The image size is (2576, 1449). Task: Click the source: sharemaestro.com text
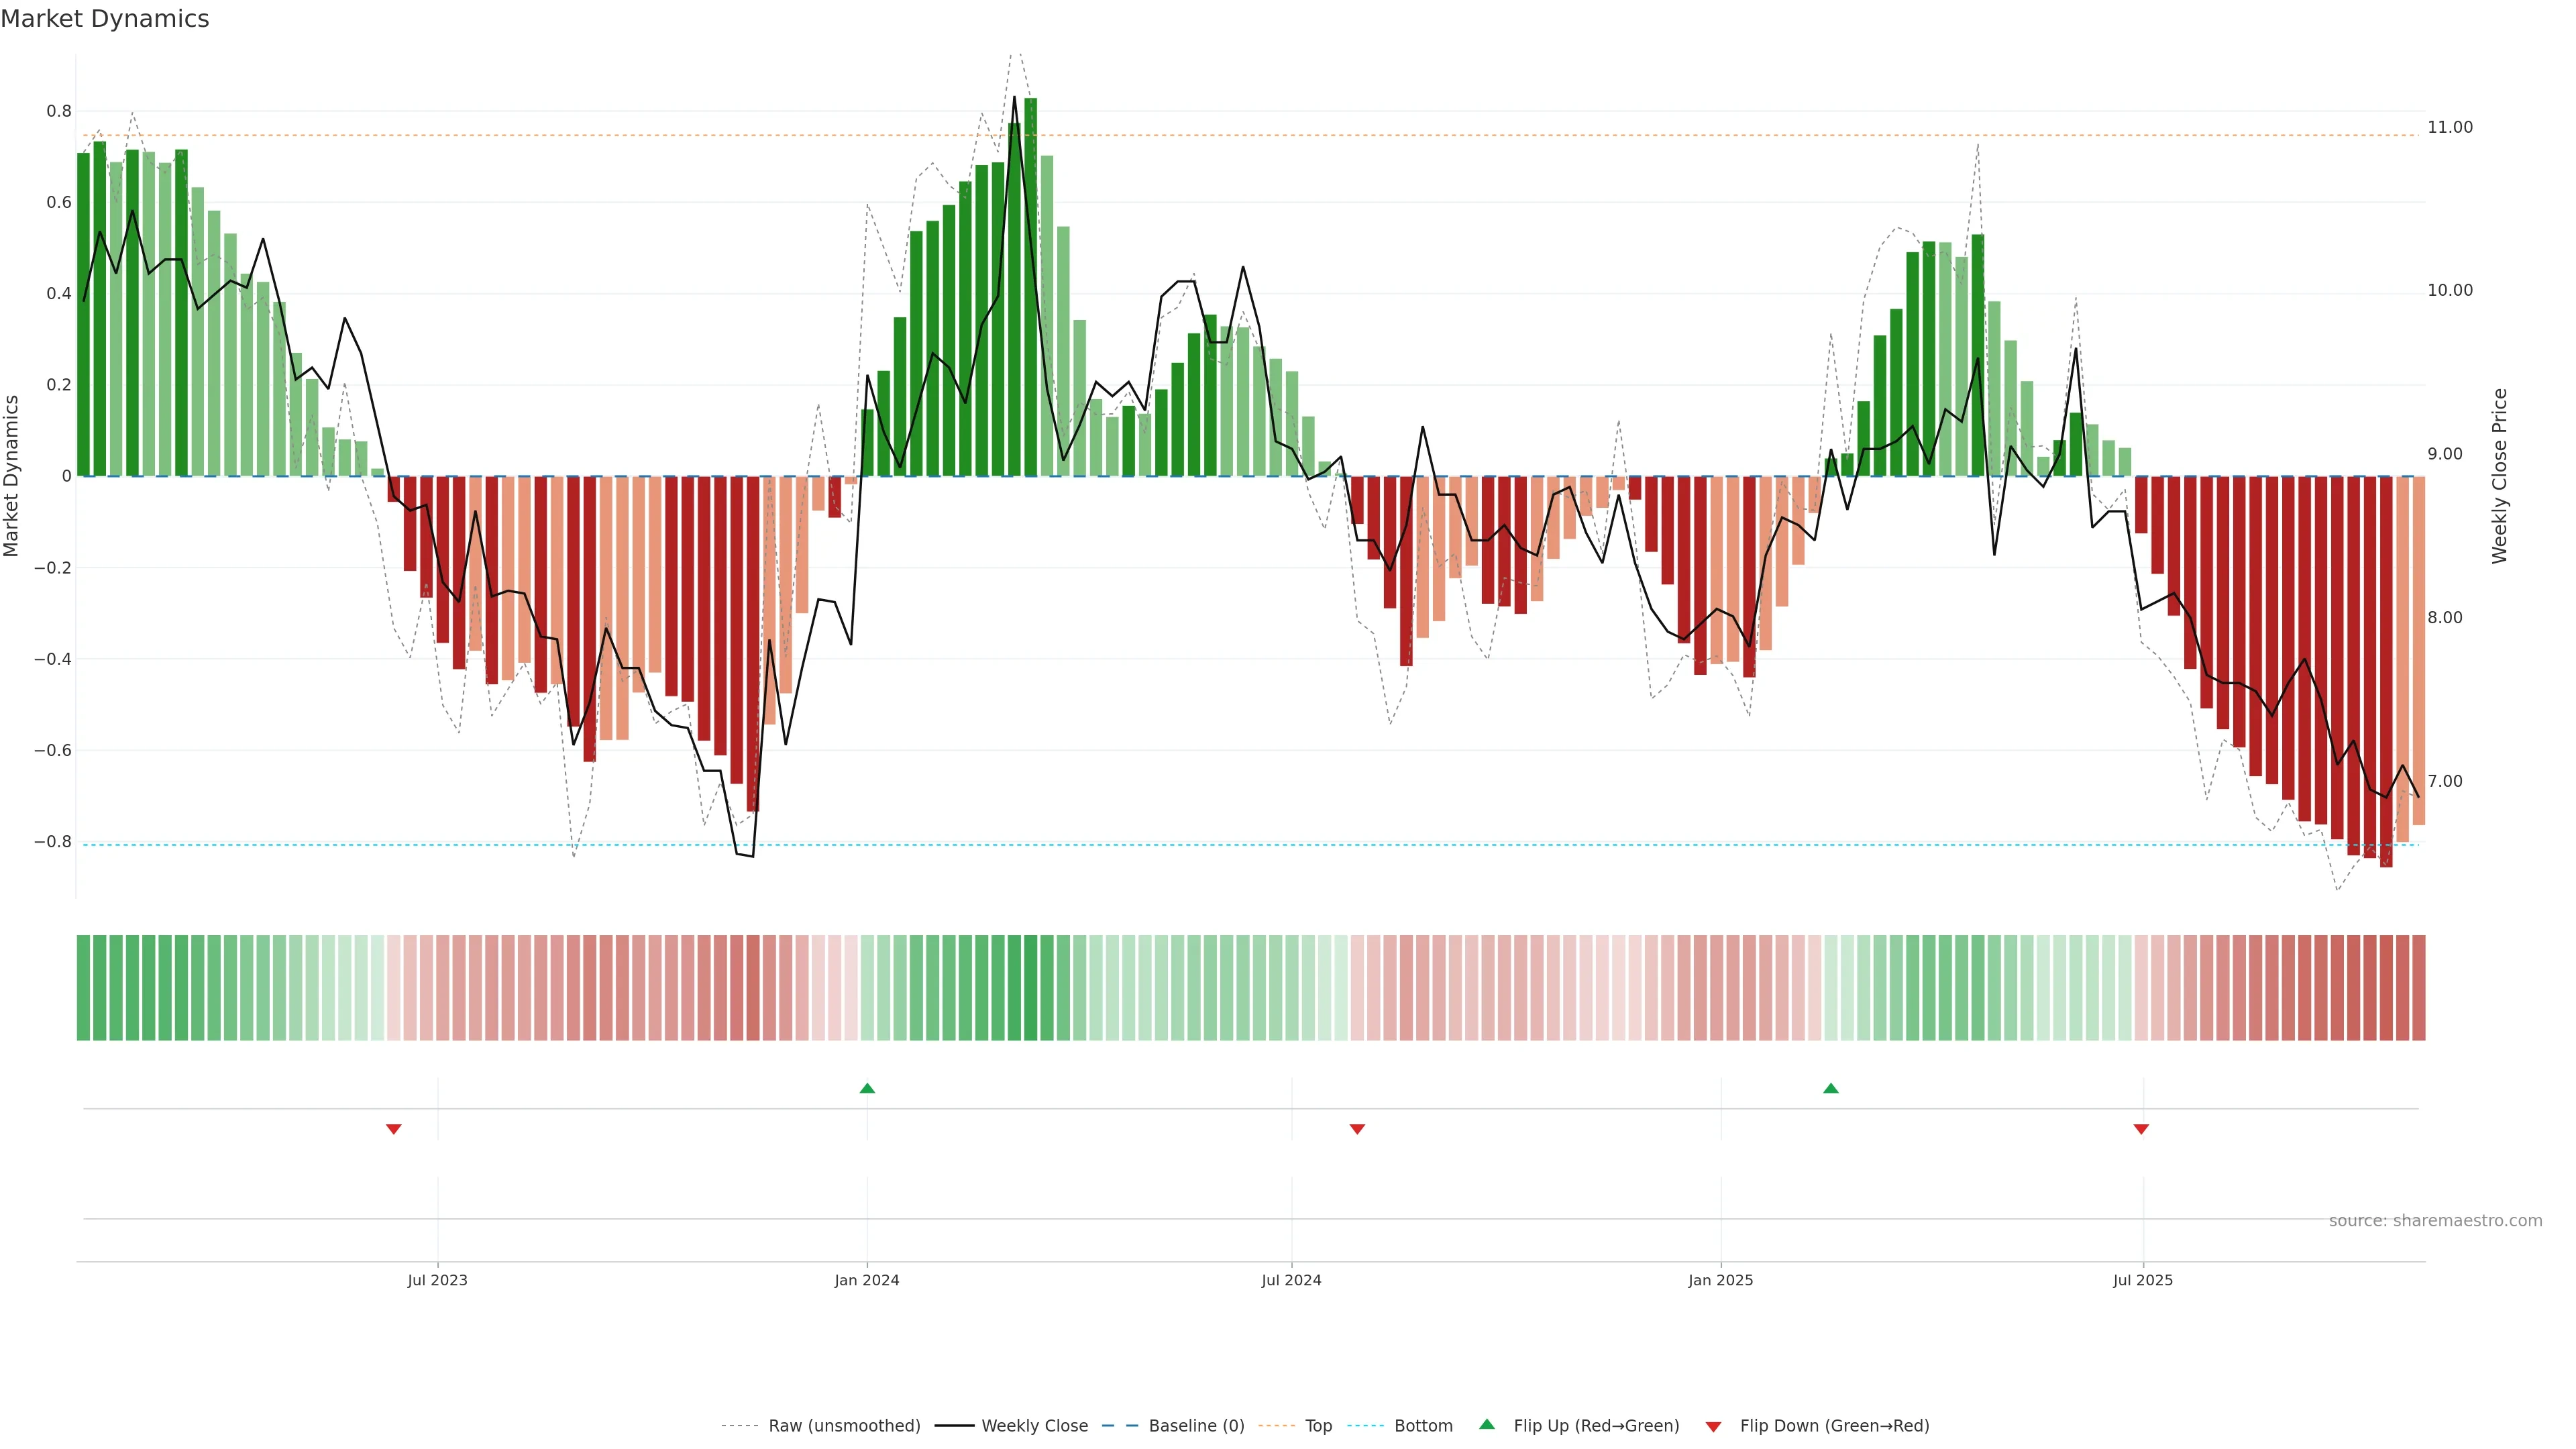2435,1221
